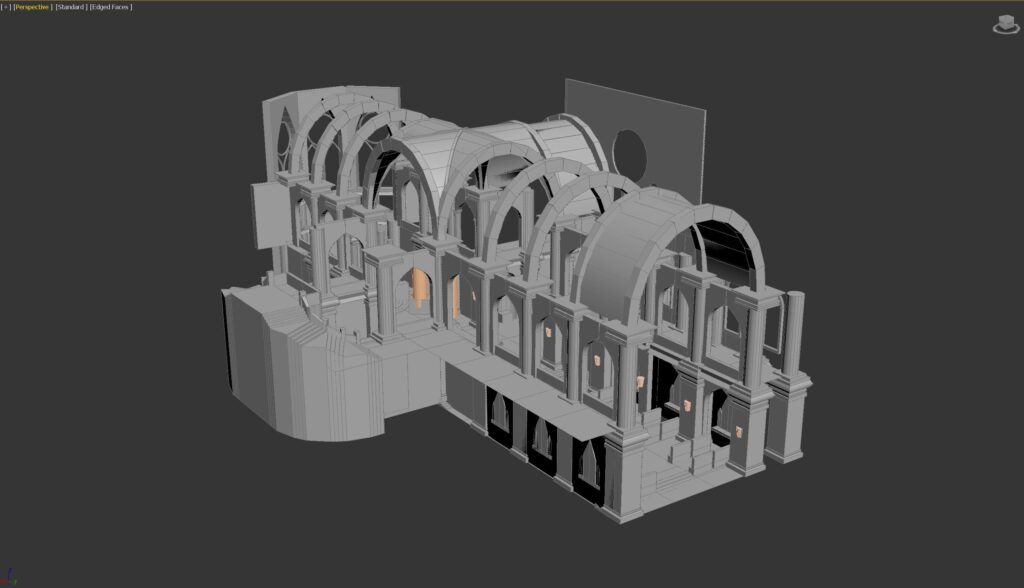
Task: Open the Edged Faces display menu
Action: coord(110,7)
